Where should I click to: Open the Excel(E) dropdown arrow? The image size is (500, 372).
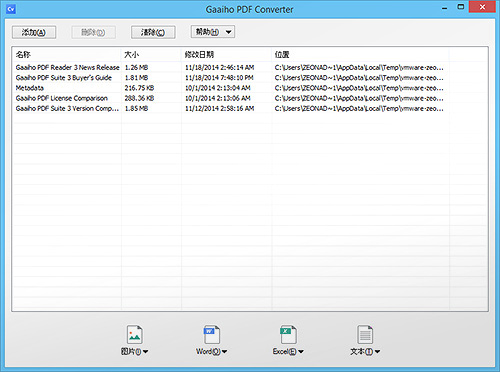[x=301, y=351]
